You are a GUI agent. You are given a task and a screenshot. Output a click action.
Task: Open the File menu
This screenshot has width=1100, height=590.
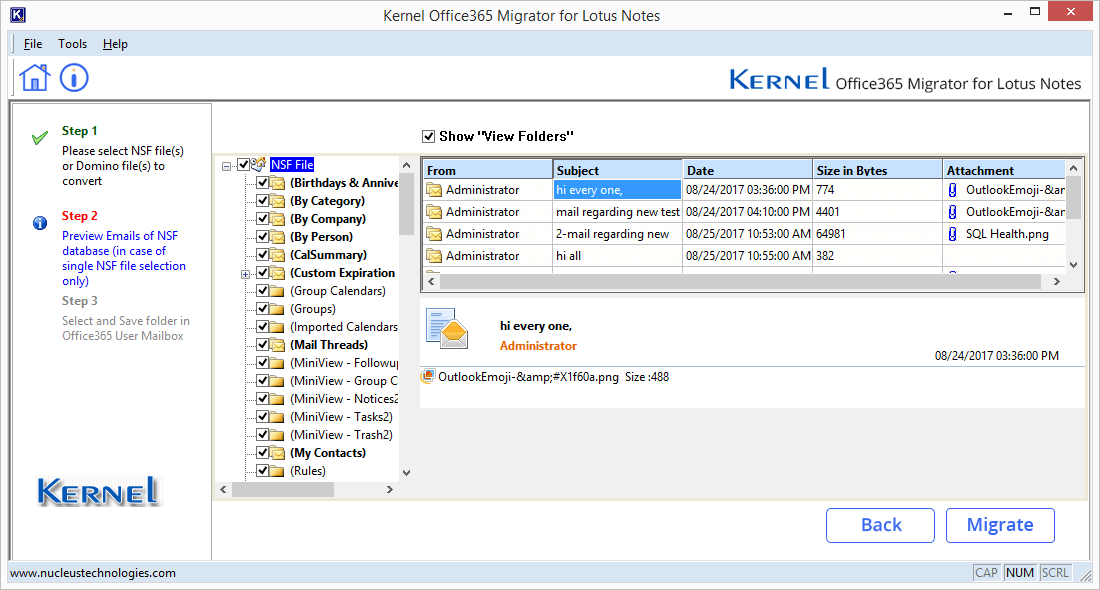32,43
